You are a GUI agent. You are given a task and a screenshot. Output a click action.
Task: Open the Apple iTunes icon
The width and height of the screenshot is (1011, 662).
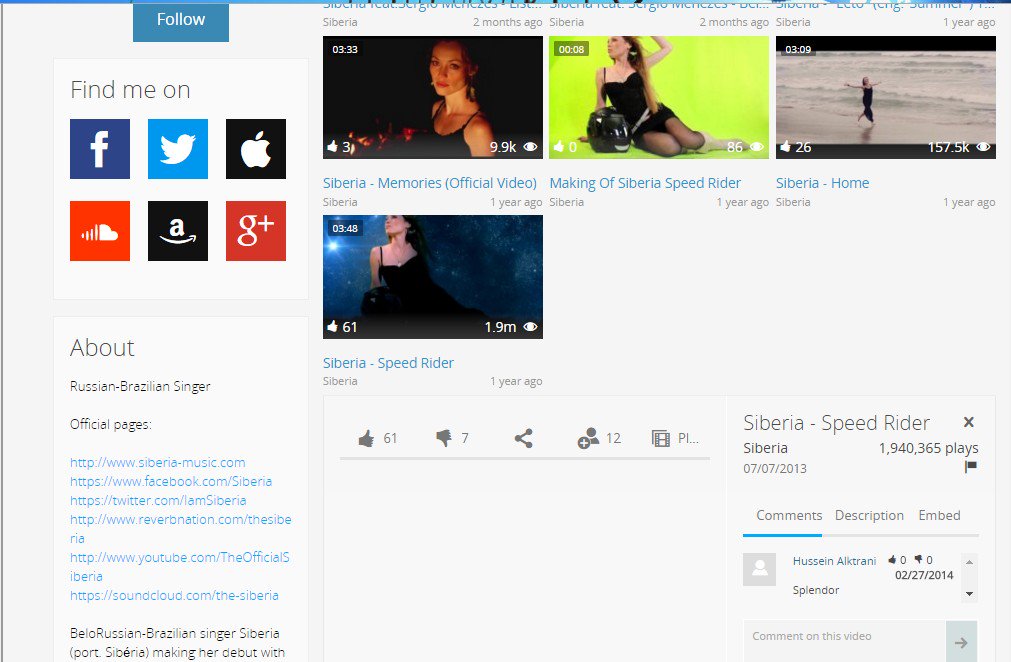(x=256, y=149)
